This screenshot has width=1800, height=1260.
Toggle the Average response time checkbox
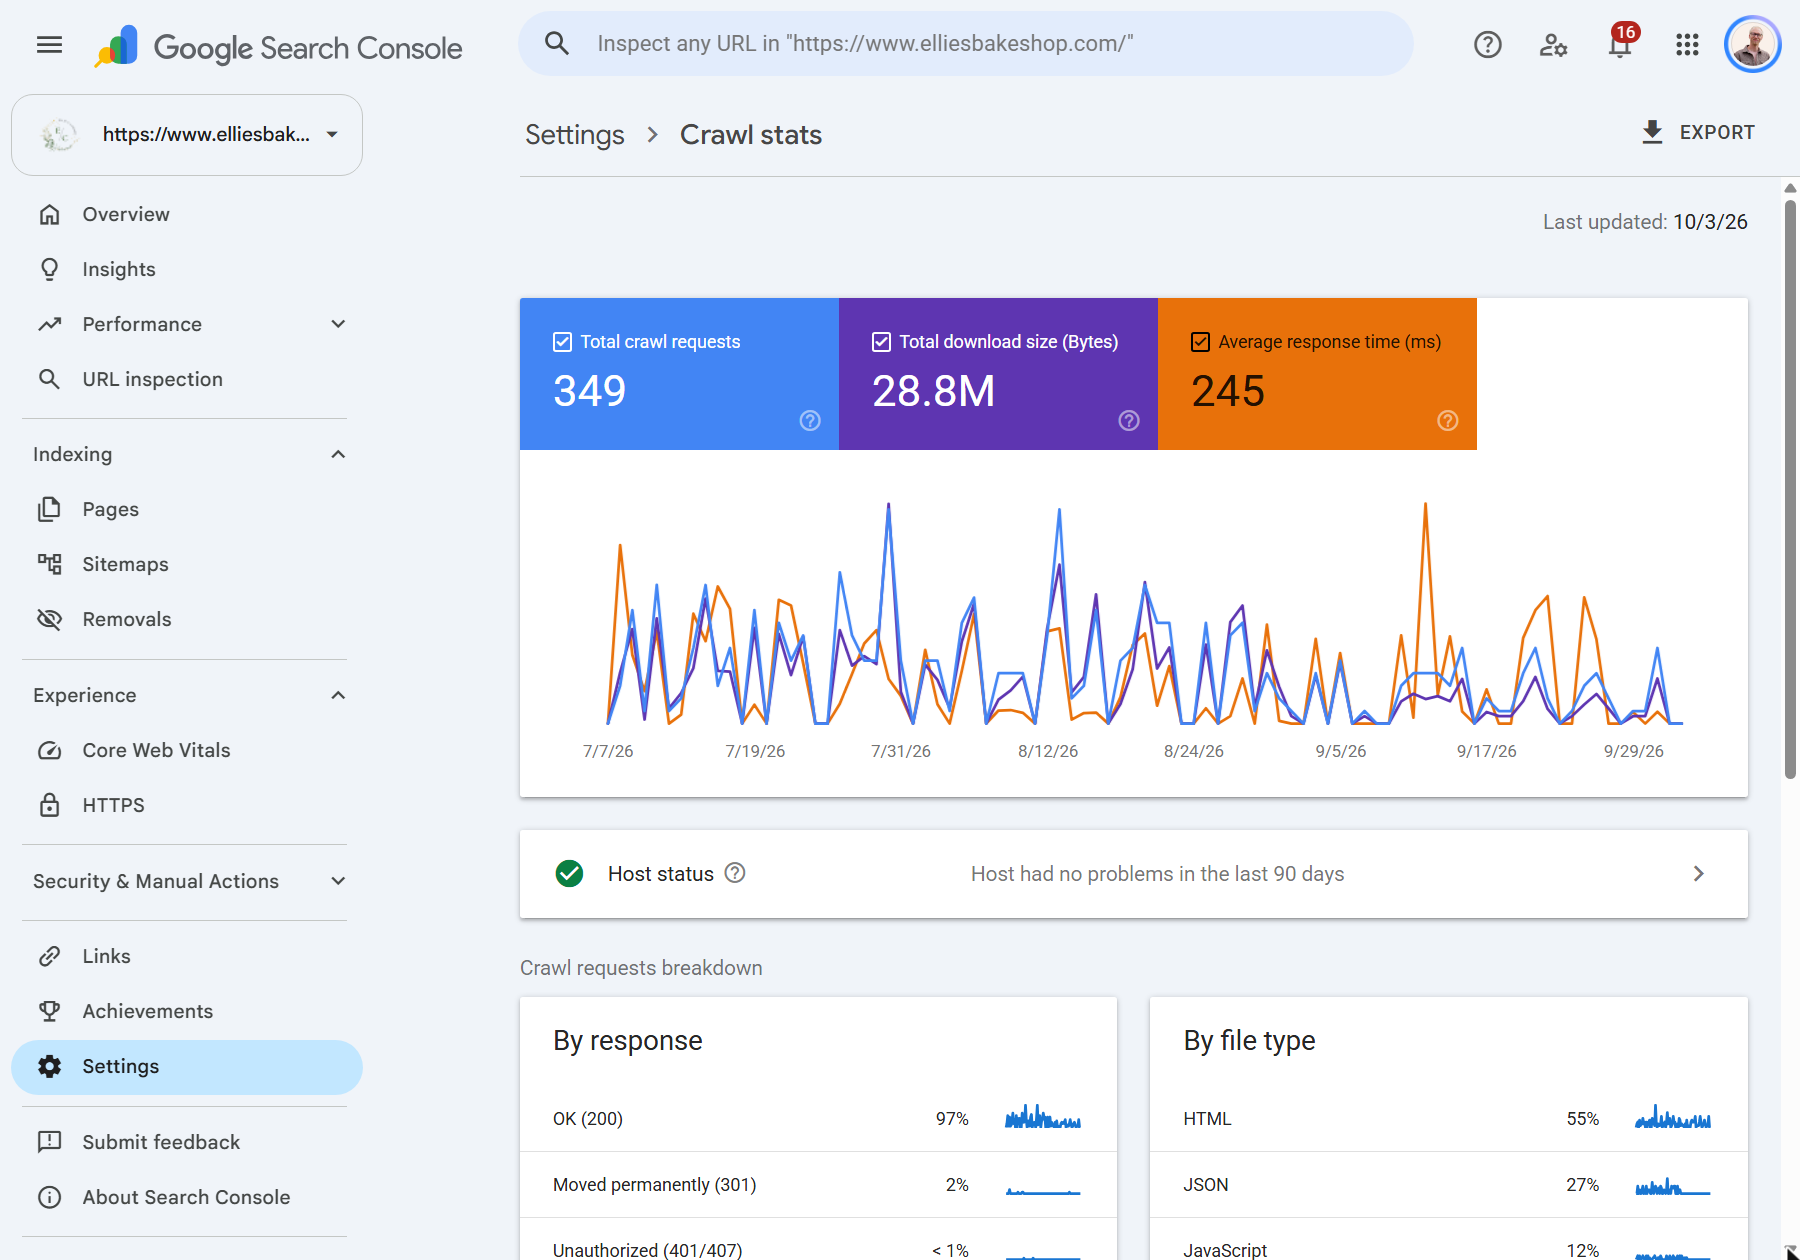point(1201,342)
